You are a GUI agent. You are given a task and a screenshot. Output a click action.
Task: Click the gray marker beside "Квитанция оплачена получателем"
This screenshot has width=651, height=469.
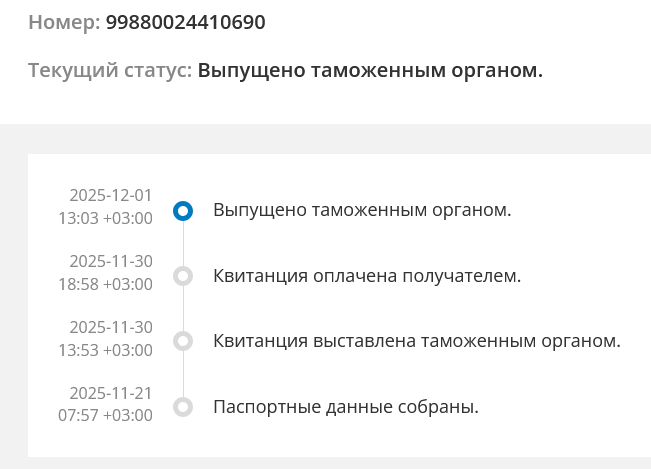[x=182, y=276]
